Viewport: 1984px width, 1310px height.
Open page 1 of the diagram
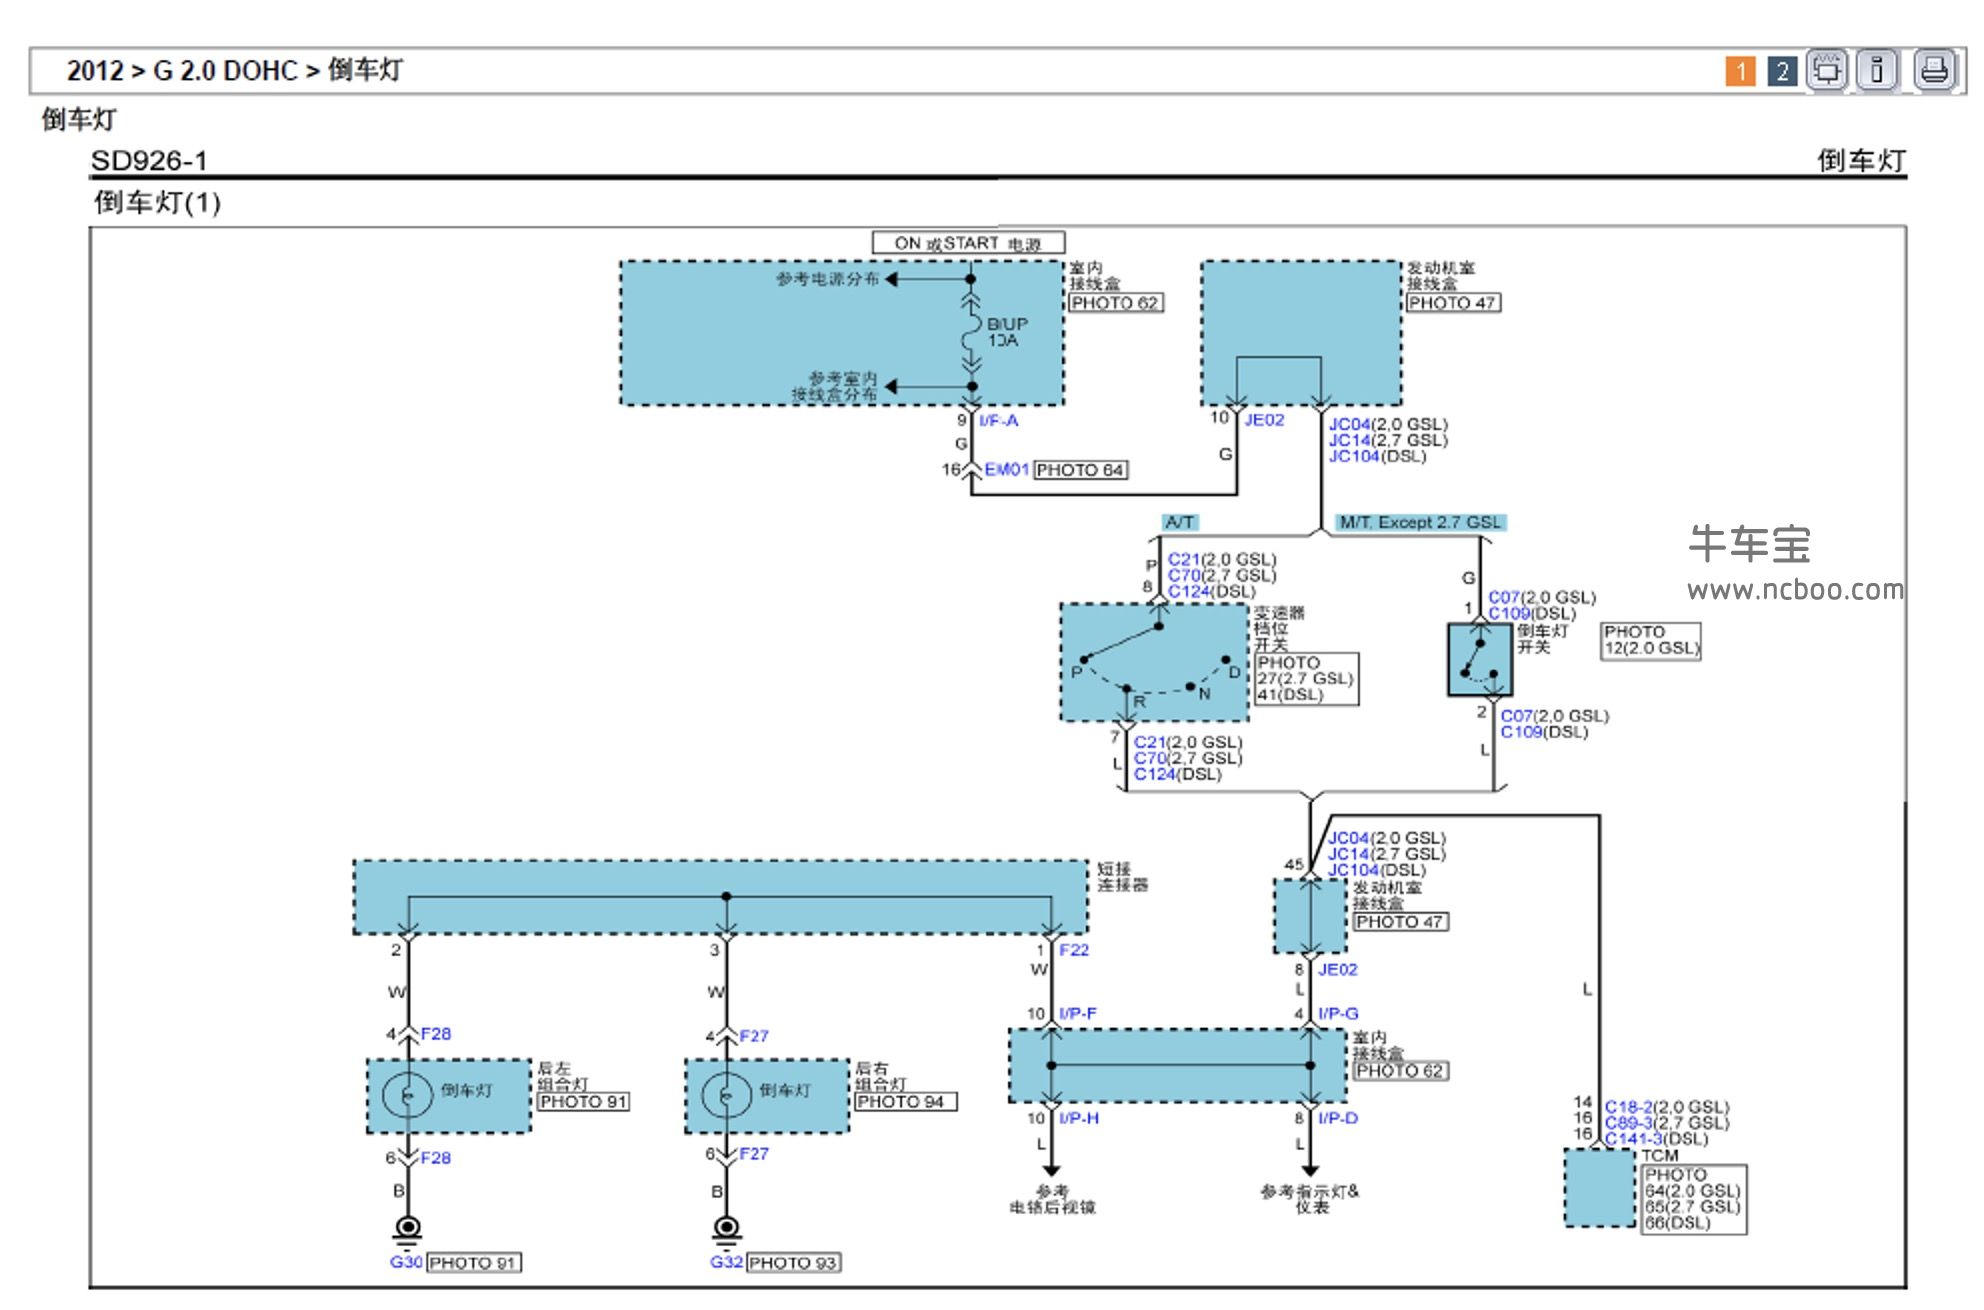pyautogui.click(x=1740, y=71)
